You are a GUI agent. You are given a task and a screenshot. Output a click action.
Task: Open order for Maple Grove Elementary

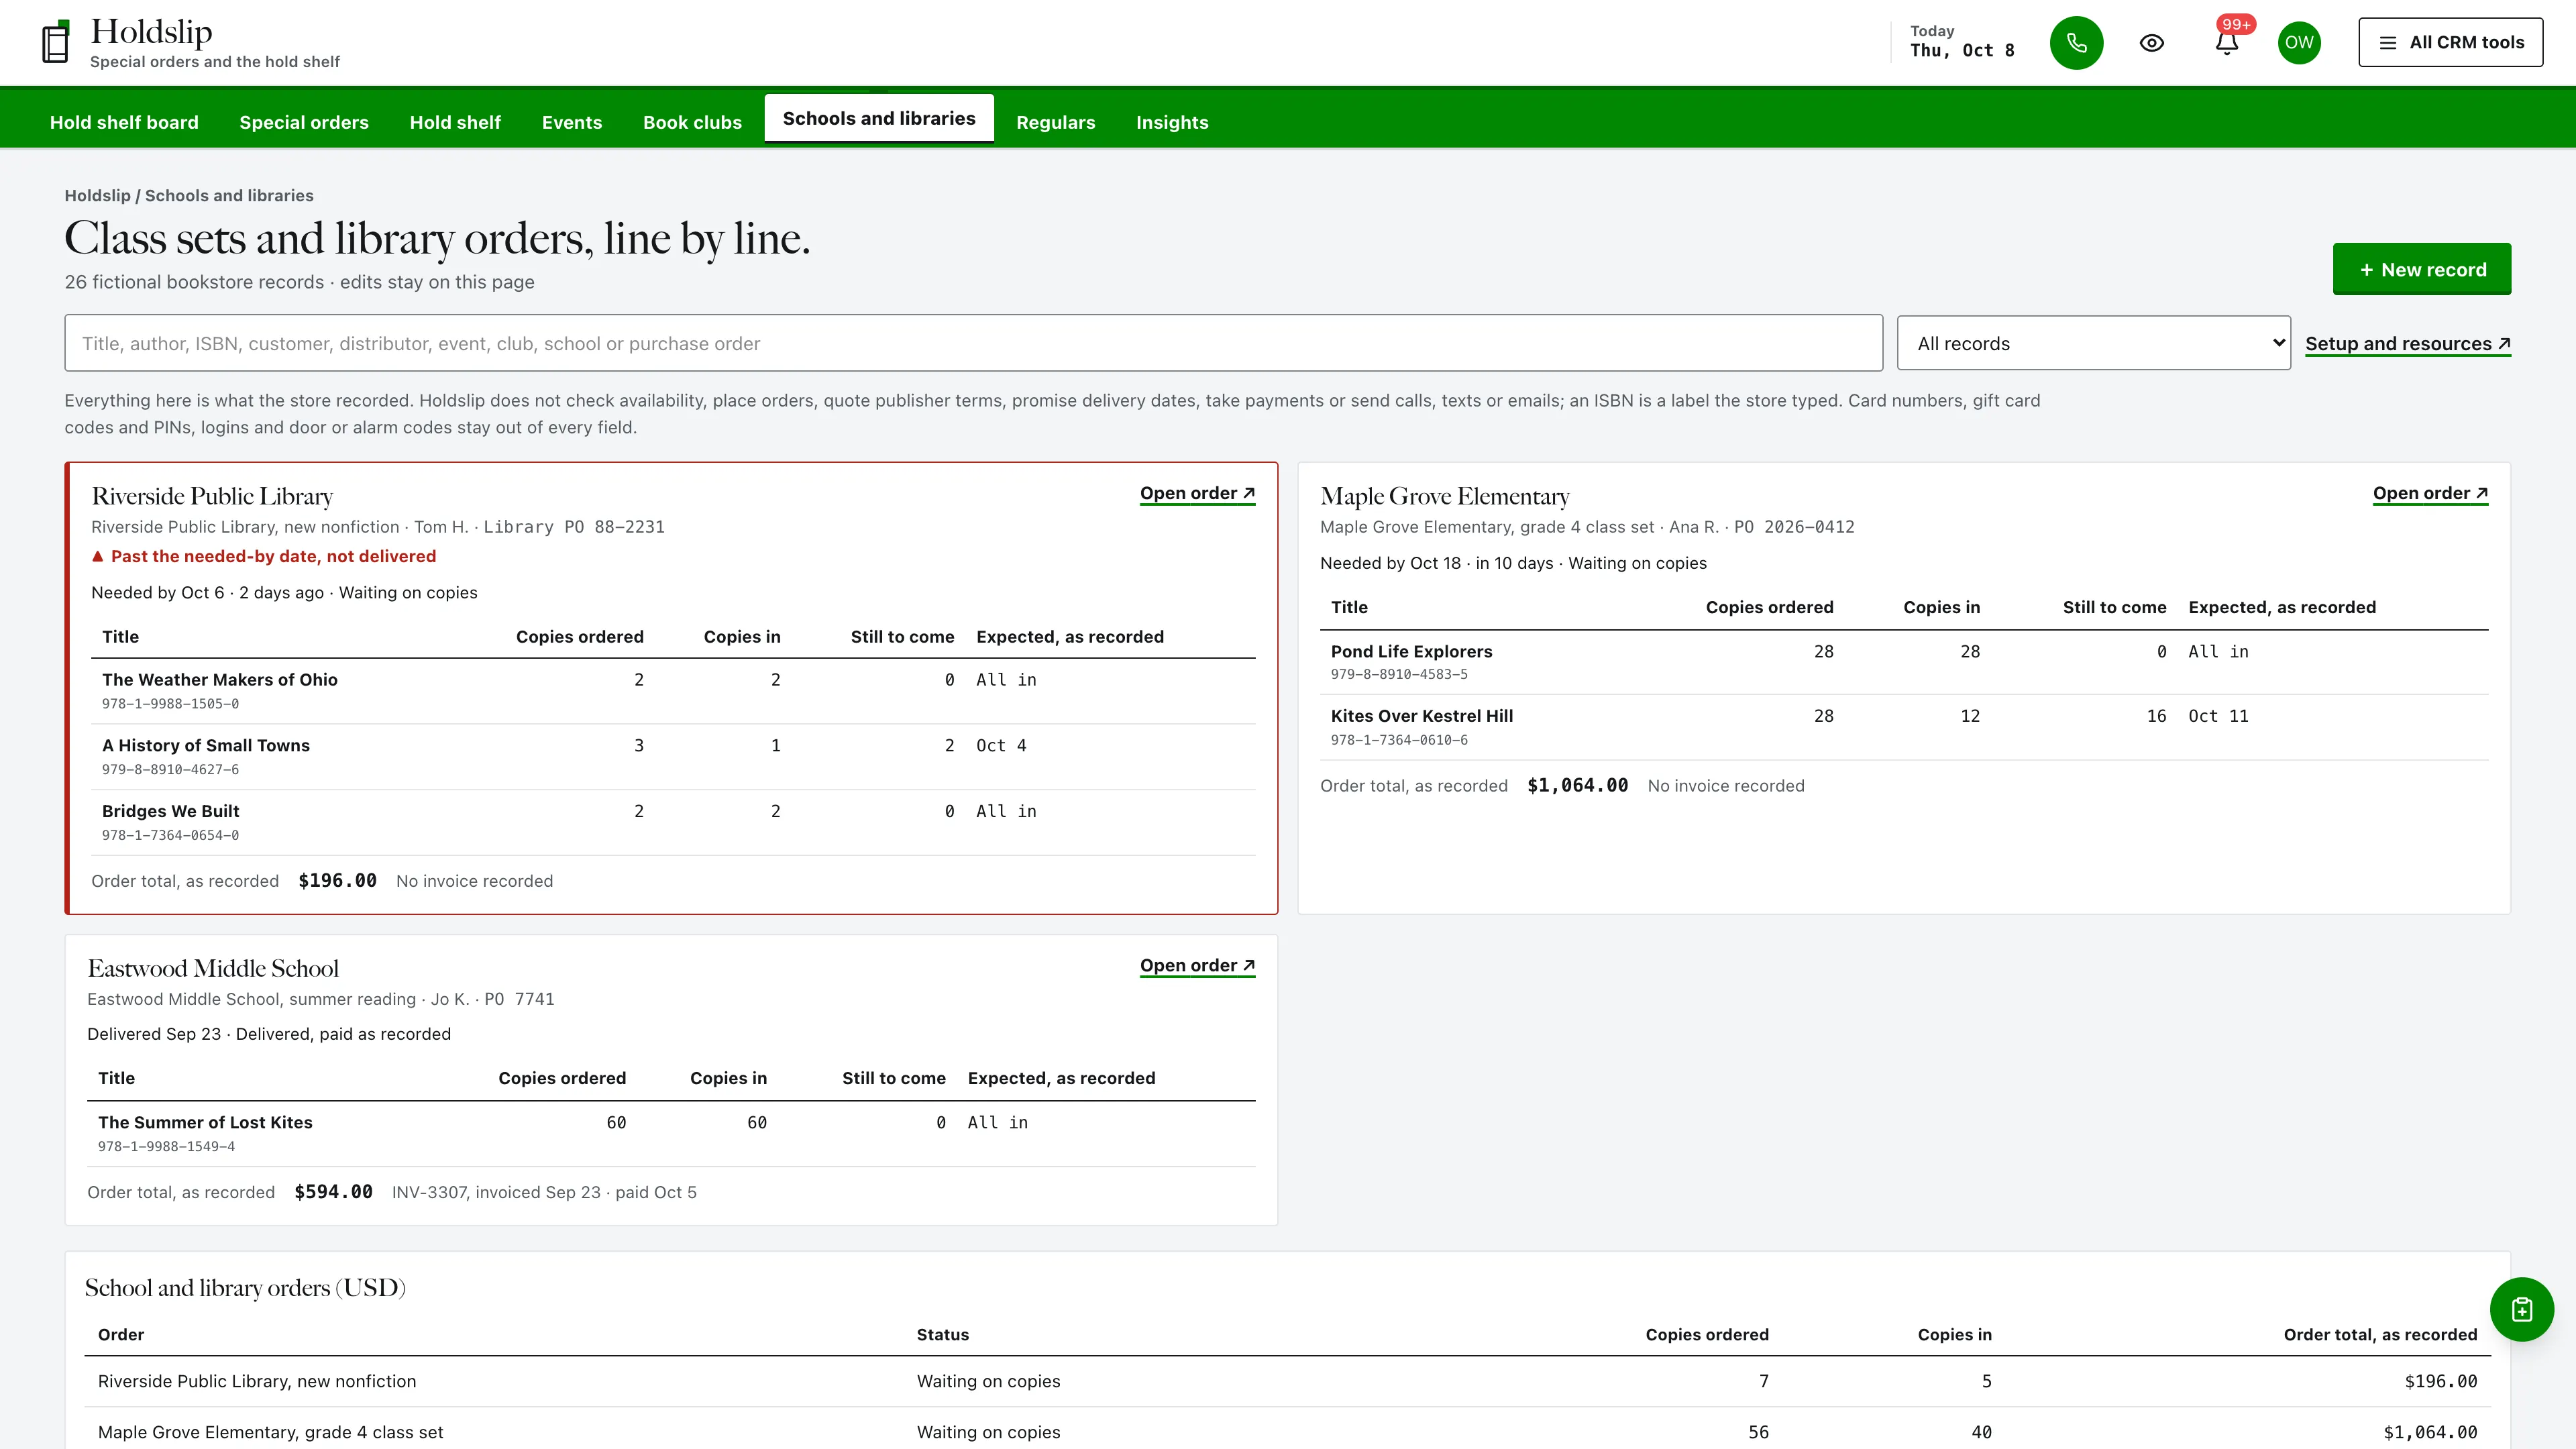click(x=2430, y=493)
